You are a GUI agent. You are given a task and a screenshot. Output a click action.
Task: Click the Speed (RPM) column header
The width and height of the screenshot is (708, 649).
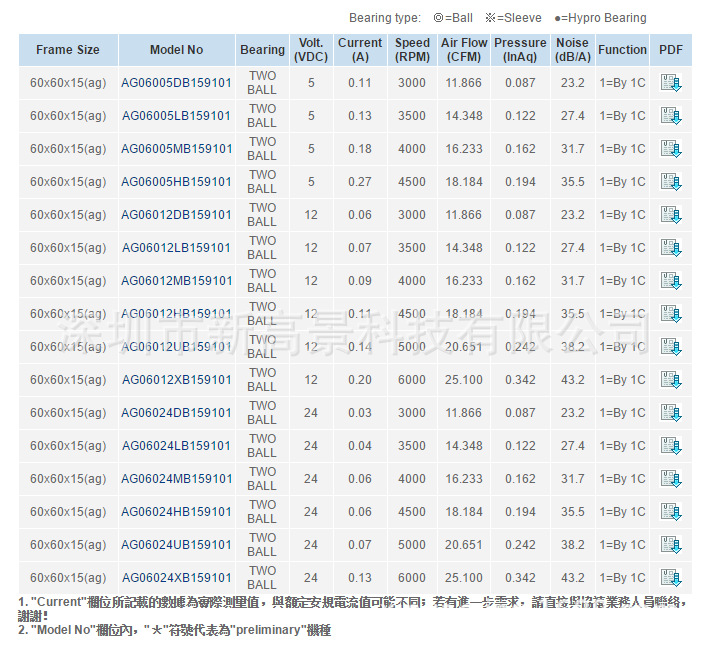pyautogui.click(x=412, y=50)
